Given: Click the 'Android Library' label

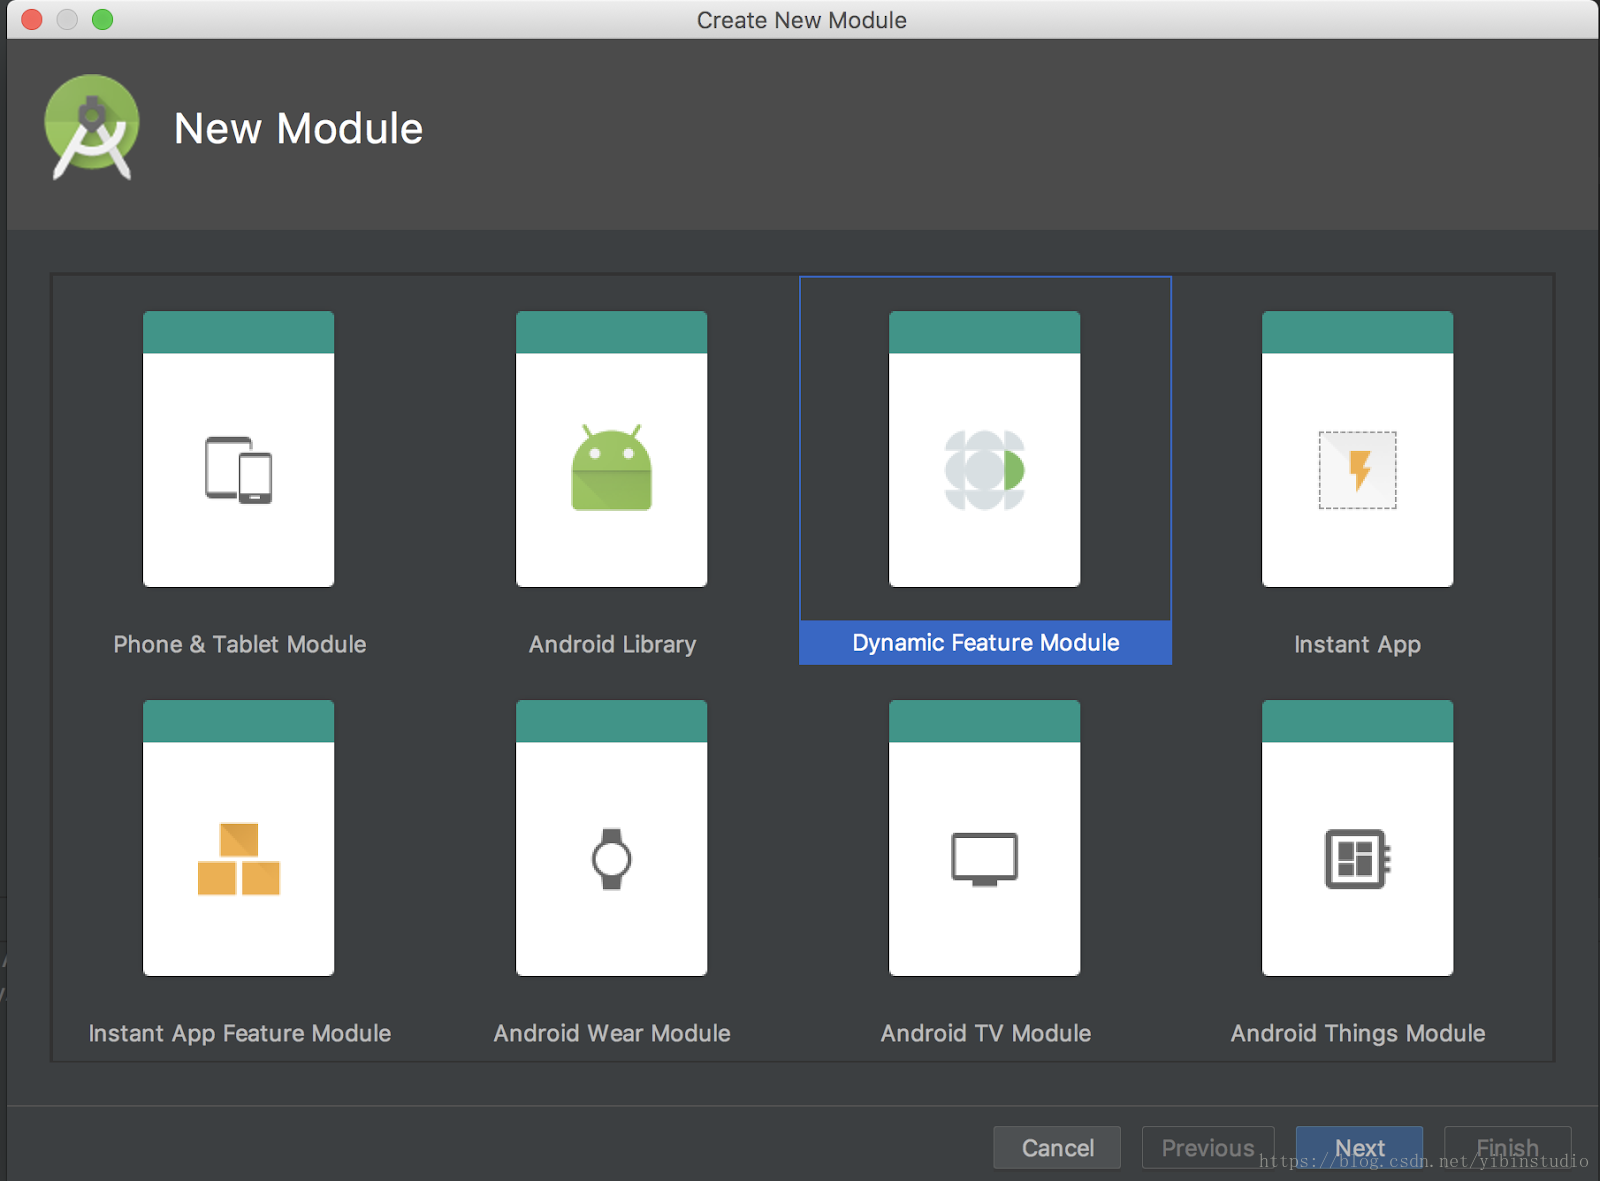Looking at the screenshot, I should [x=612, y=644].
